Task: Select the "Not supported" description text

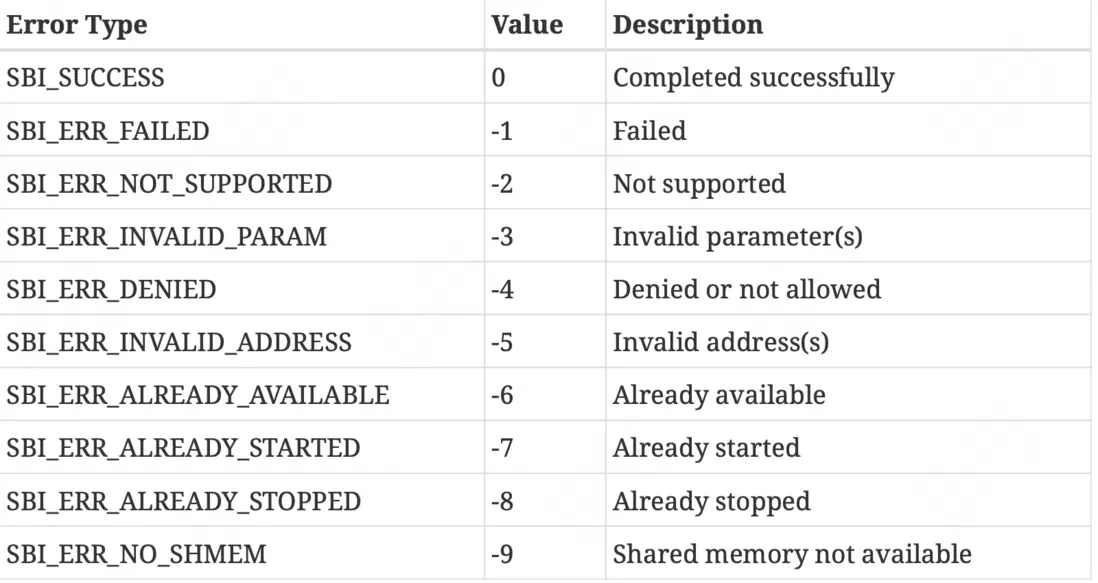Action: tap(699, 184)
